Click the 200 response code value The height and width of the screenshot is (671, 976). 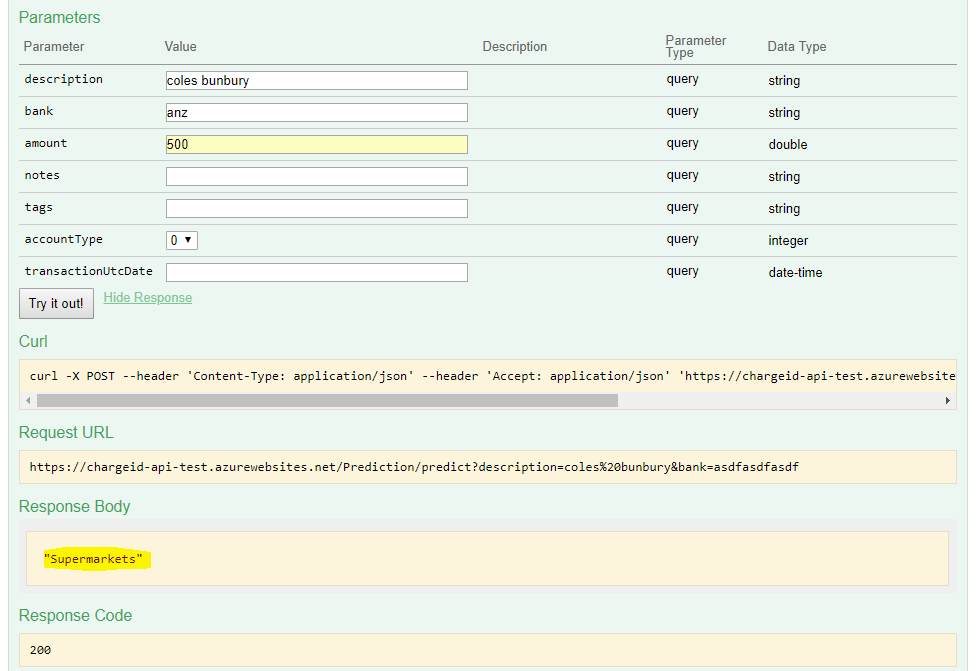40,650
